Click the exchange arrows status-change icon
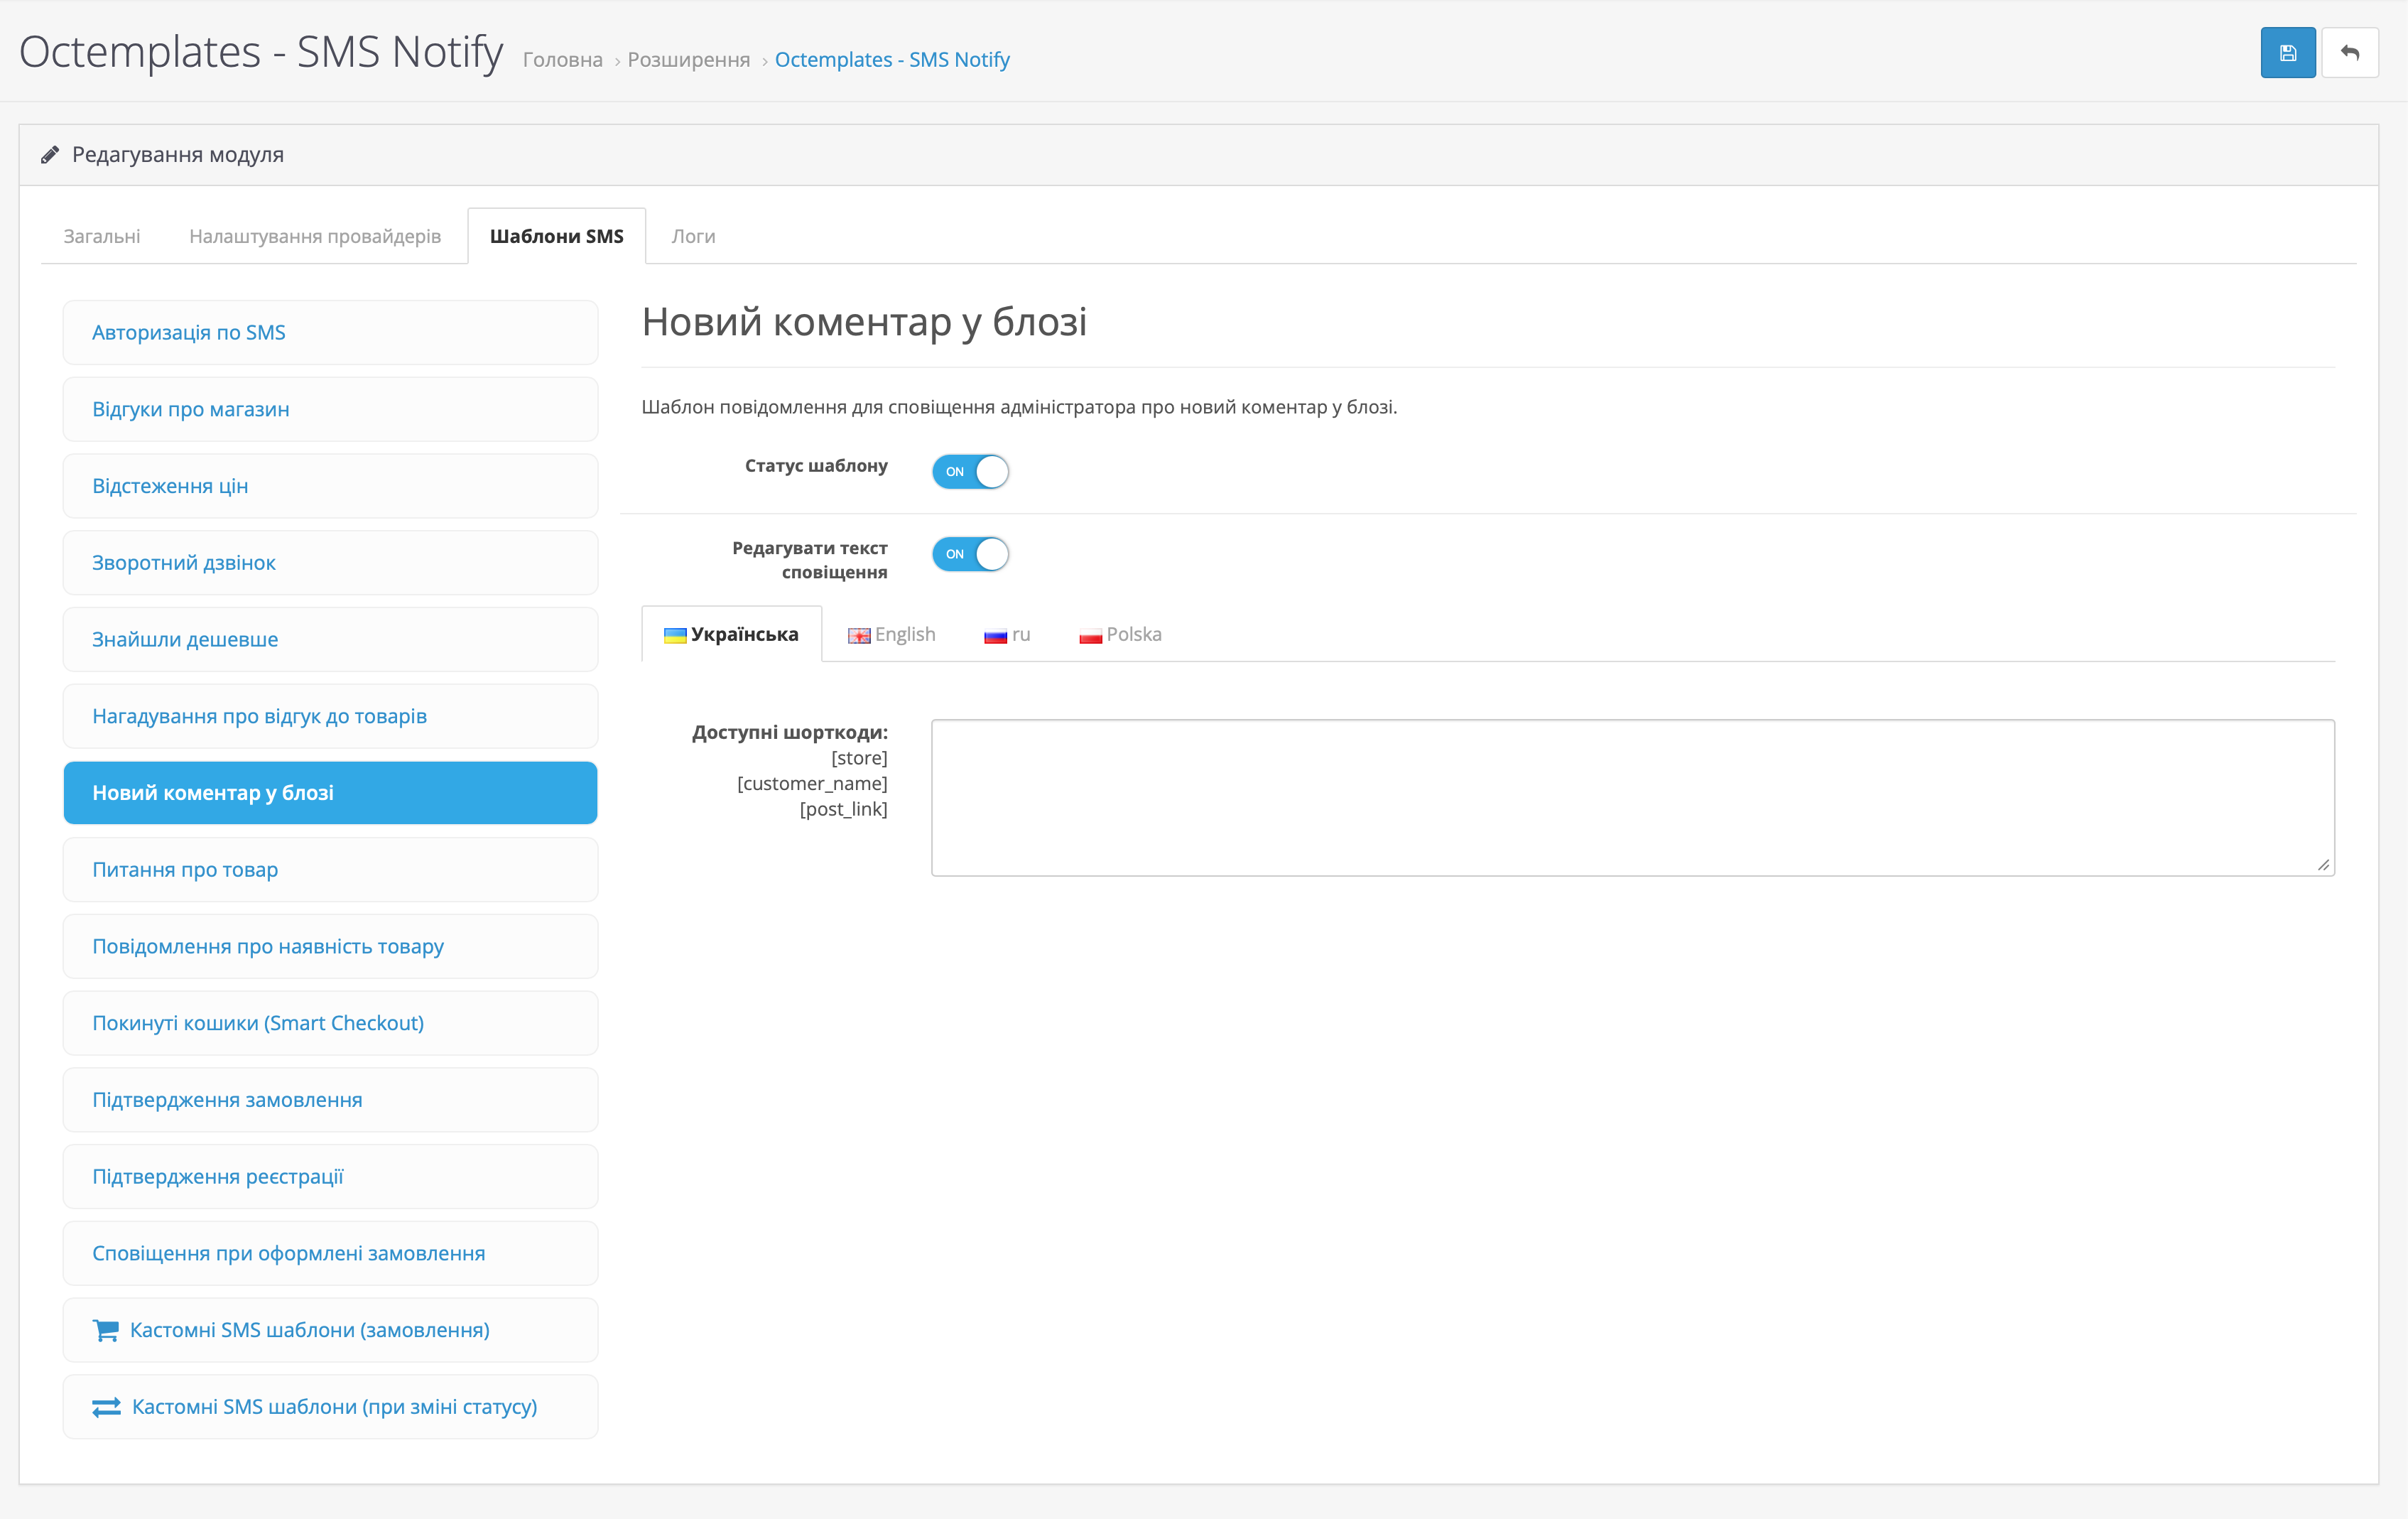Image resolution: width=2408 pixels, height=1519 pixels. click(x=106, y=1407)
